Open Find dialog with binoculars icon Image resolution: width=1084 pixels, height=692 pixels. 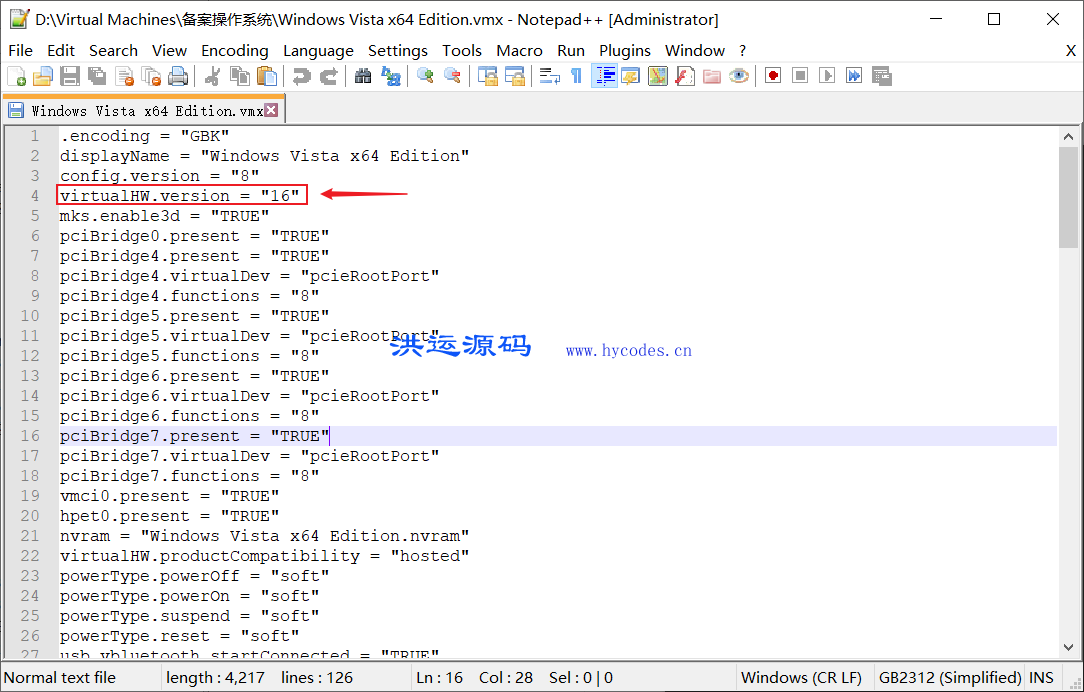click(x=363, y=76)
